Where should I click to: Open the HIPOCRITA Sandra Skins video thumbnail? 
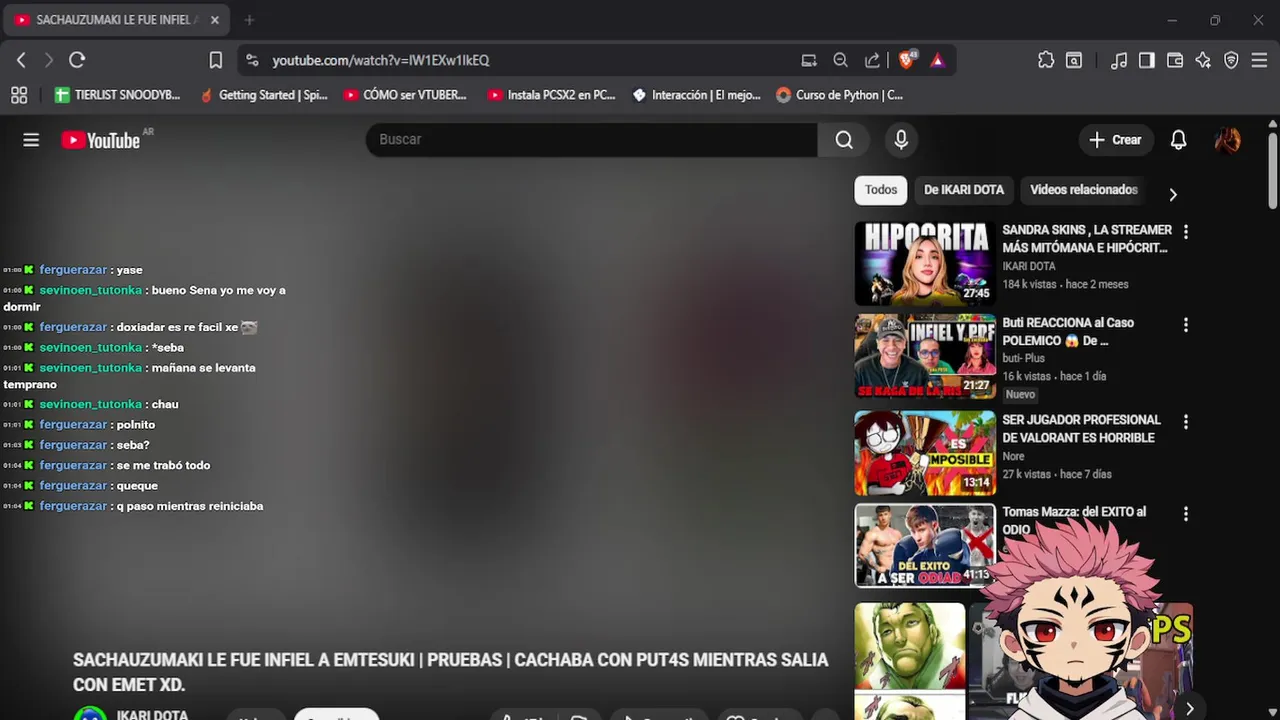pos(925,263)
